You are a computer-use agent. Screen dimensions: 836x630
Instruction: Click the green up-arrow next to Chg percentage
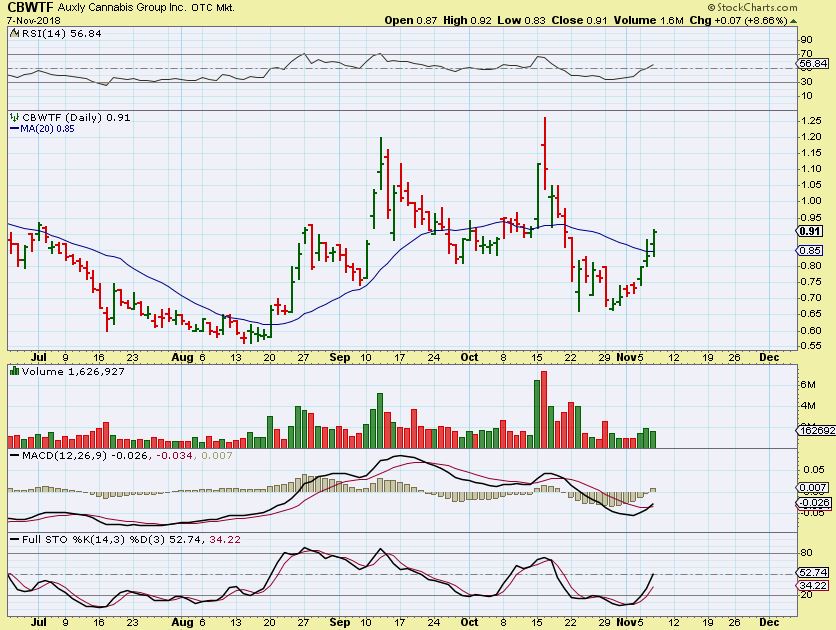(794, 21)
